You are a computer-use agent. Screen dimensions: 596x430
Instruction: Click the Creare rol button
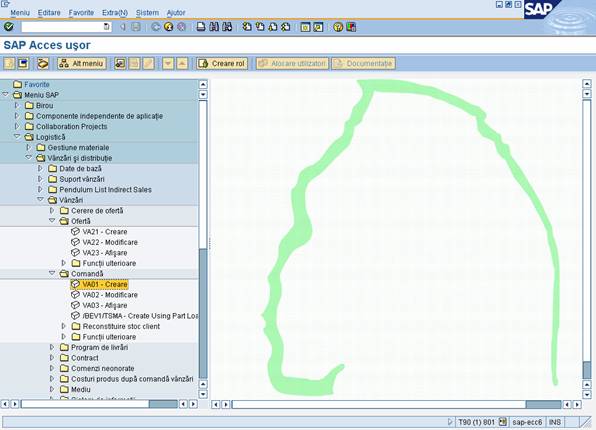click(x=222, y=63)
